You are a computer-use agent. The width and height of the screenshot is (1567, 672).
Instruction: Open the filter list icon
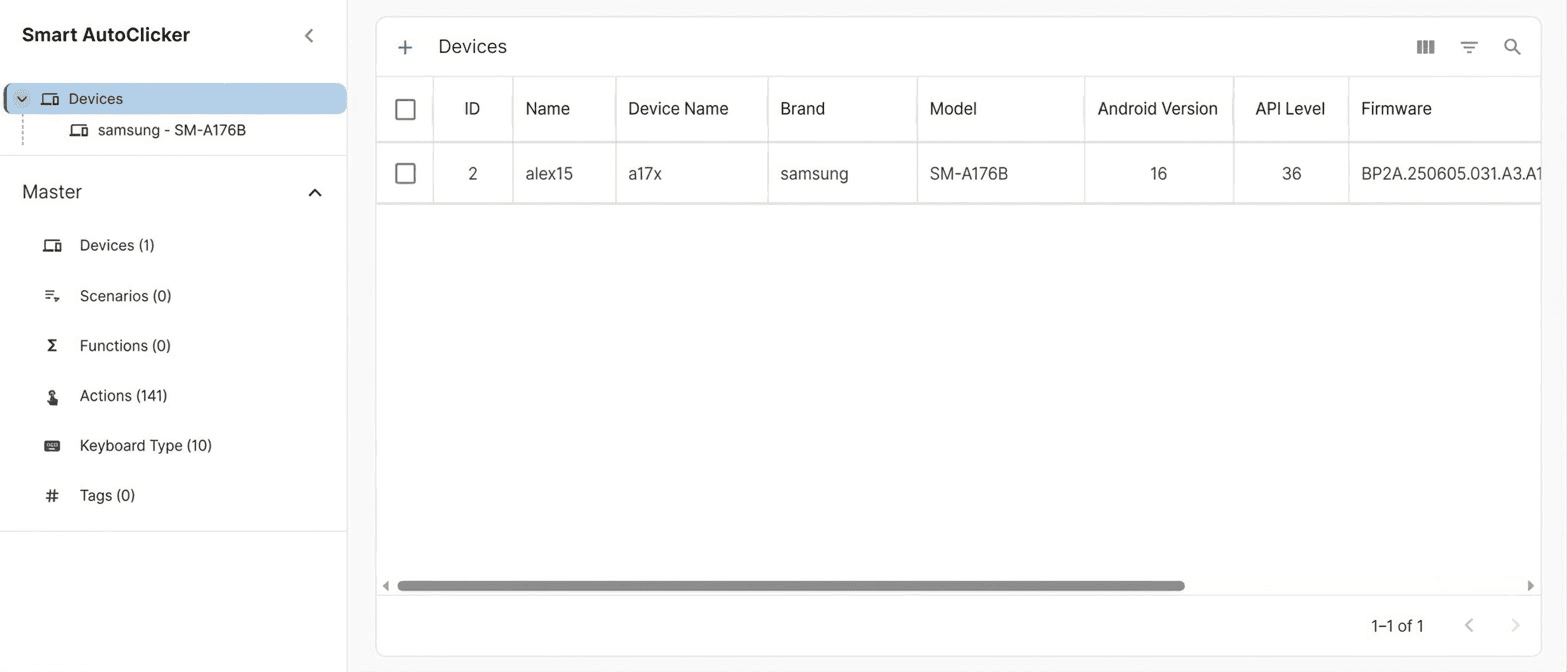1469,47
